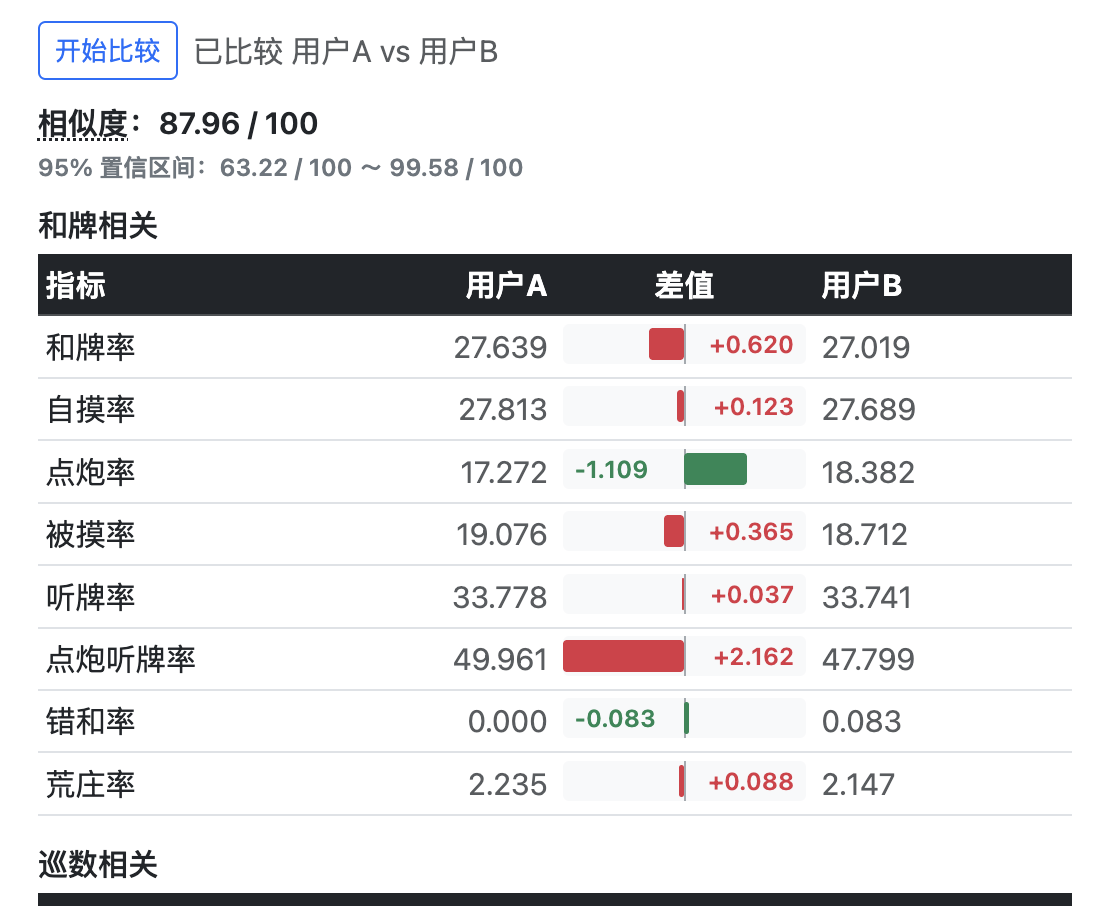The image size is (1120, 906).
Task: Click the red bar in 和牌率 row
Action: (x=666, y=344)
